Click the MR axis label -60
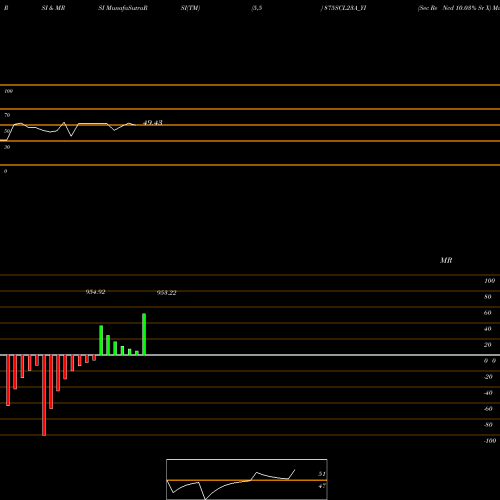The image size is (500, 500). click(x=488, y=409)
